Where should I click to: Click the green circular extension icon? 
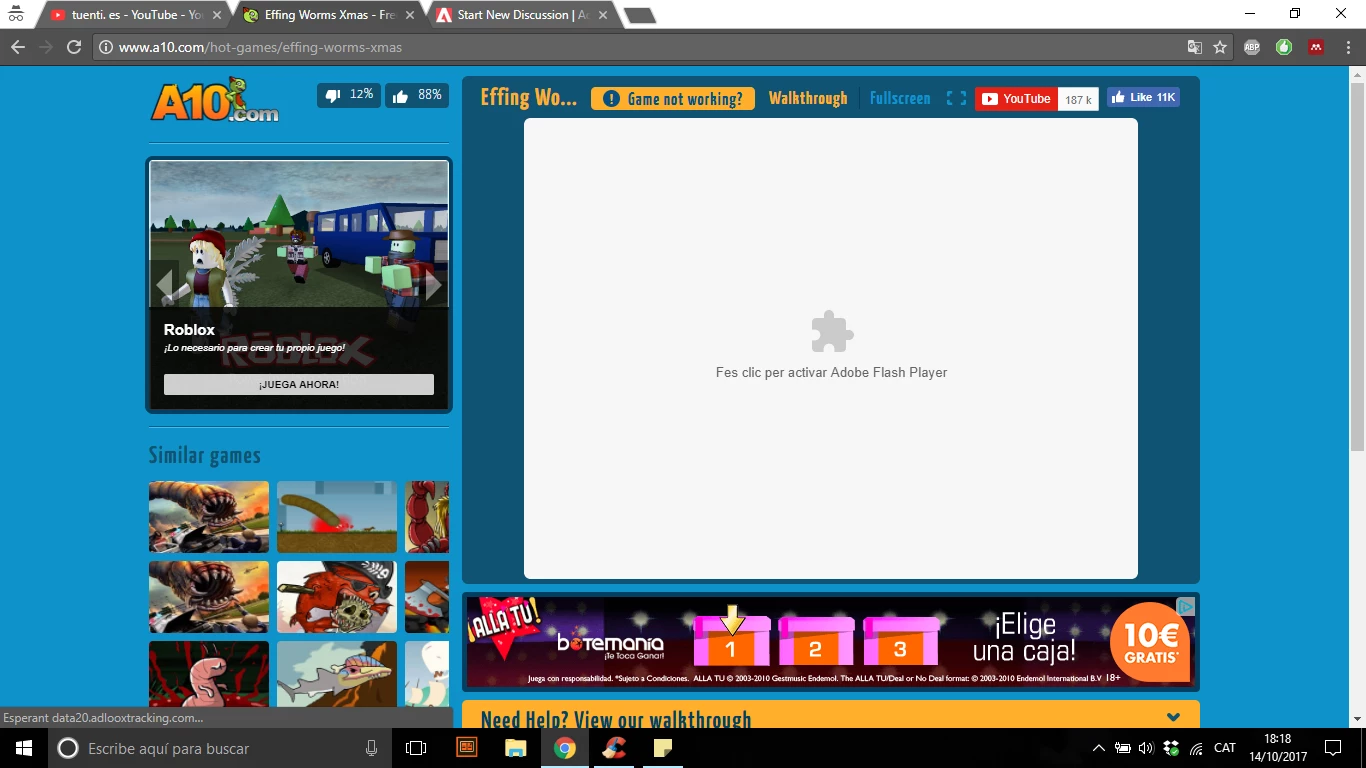1284,47
